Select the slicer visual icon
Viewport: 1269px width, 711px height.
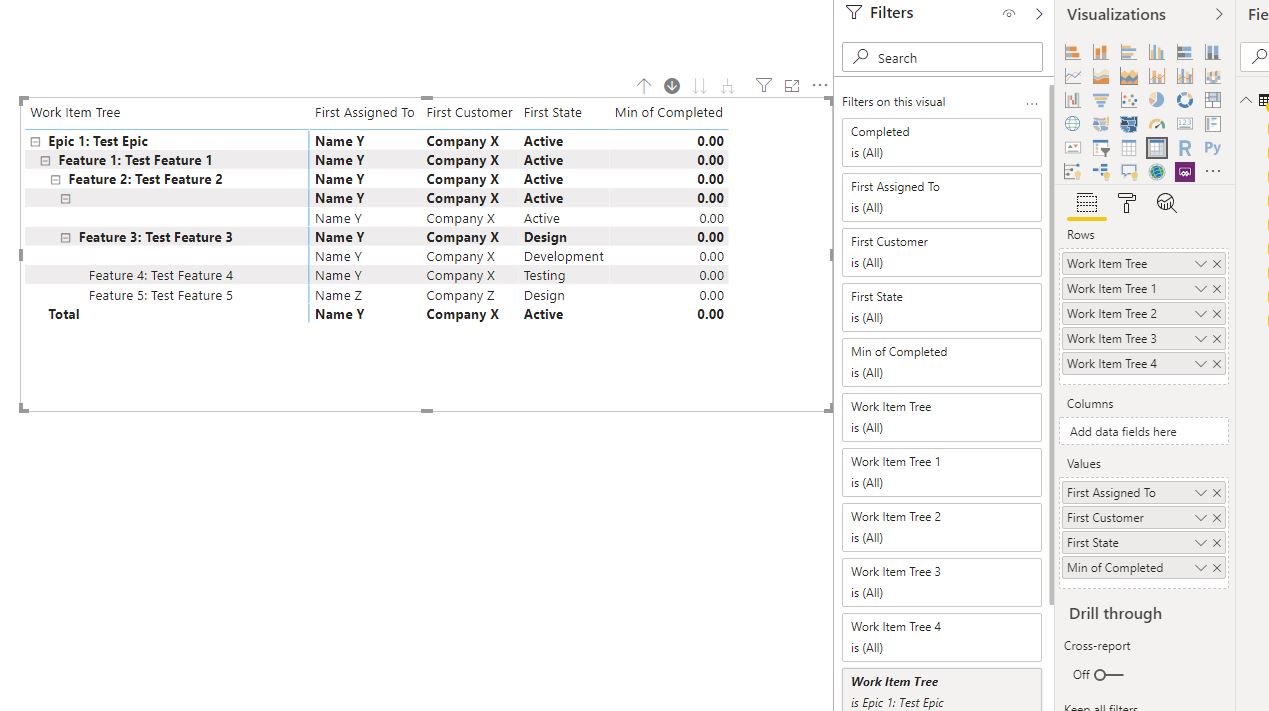(1101, 148)
